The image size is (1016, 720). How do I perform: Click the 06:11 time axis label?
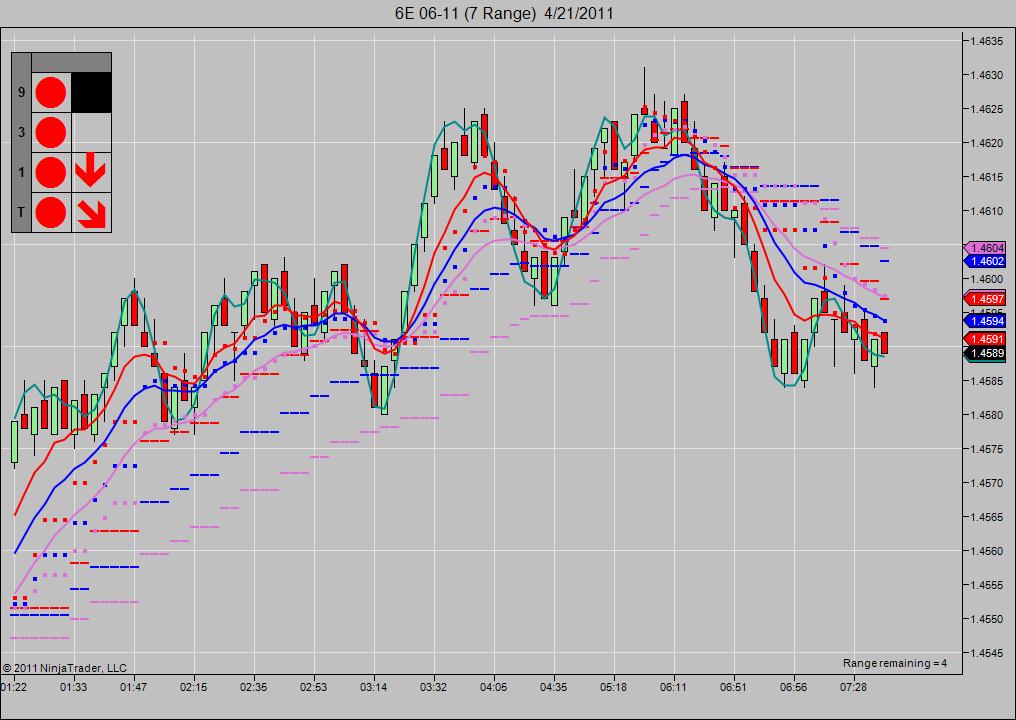click(x=673, y=686)
